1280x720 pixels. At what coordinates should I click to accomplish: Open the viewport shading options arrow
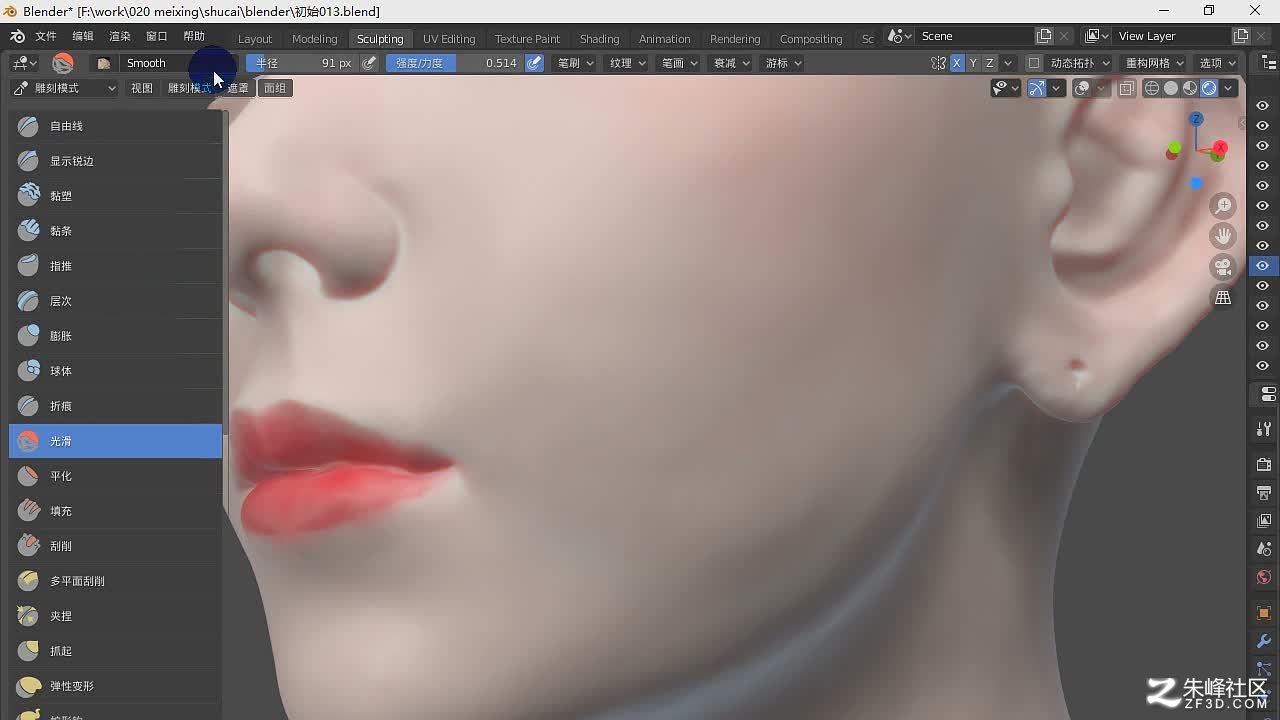[x=1228, y=88]
